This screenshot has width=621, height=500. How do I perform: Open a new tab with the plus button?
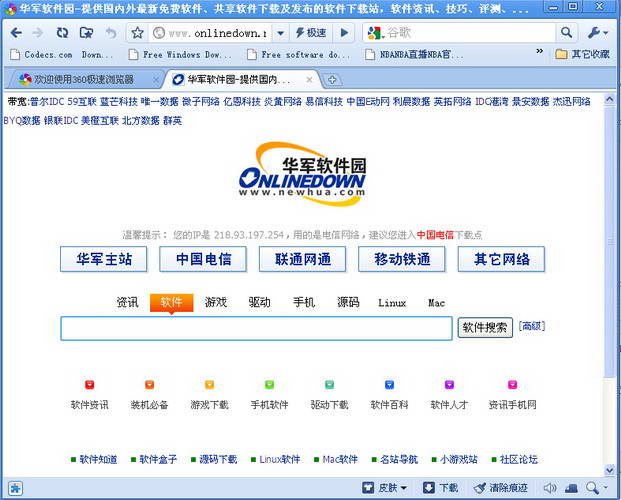[332, 80]
